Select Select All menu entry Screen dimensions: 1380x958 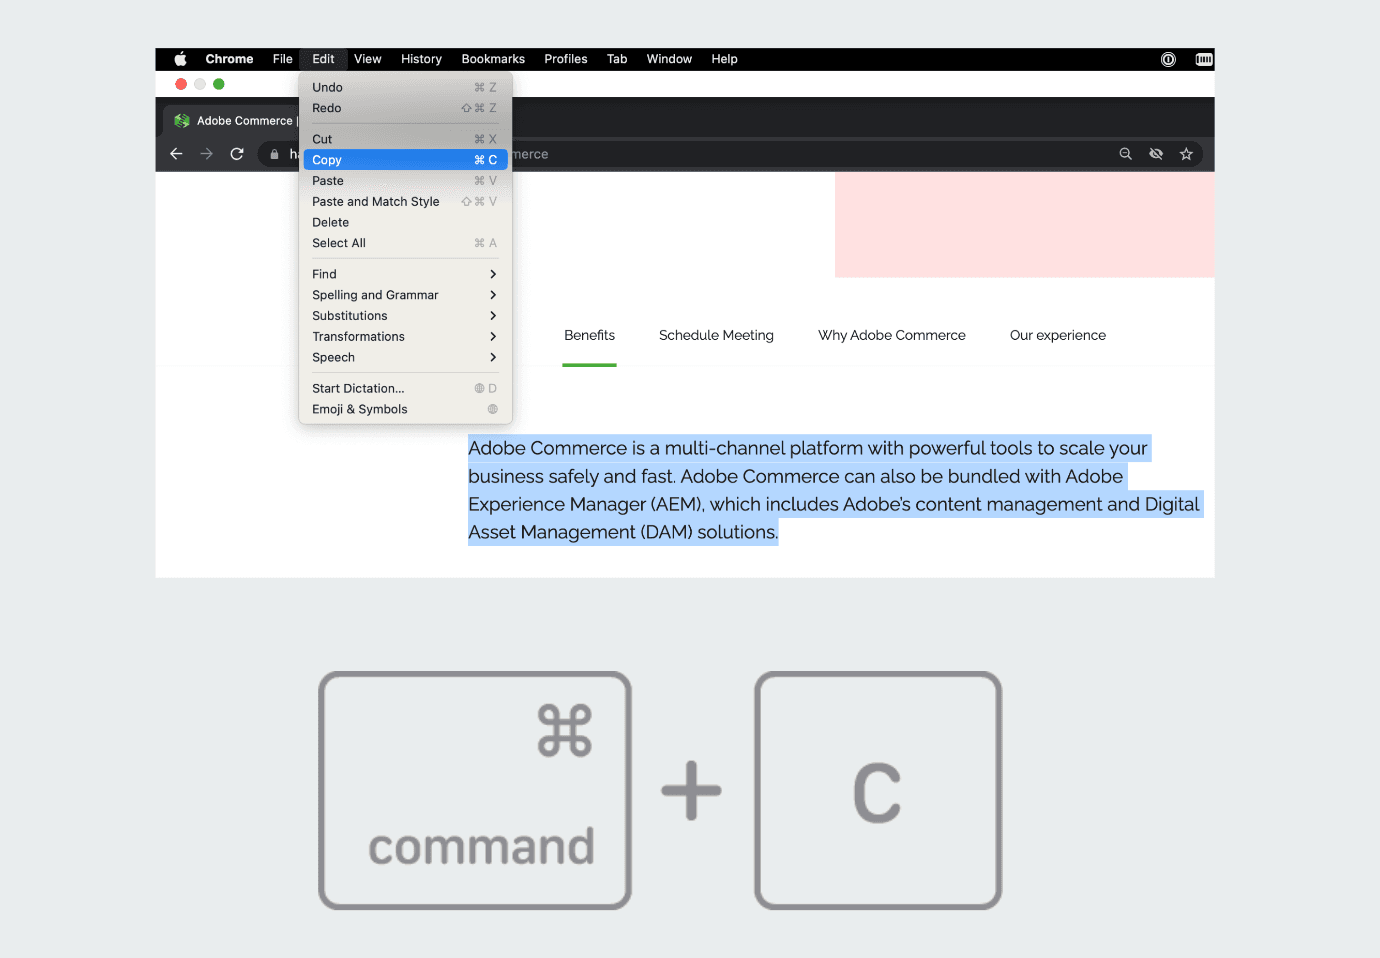coord(405,243)
